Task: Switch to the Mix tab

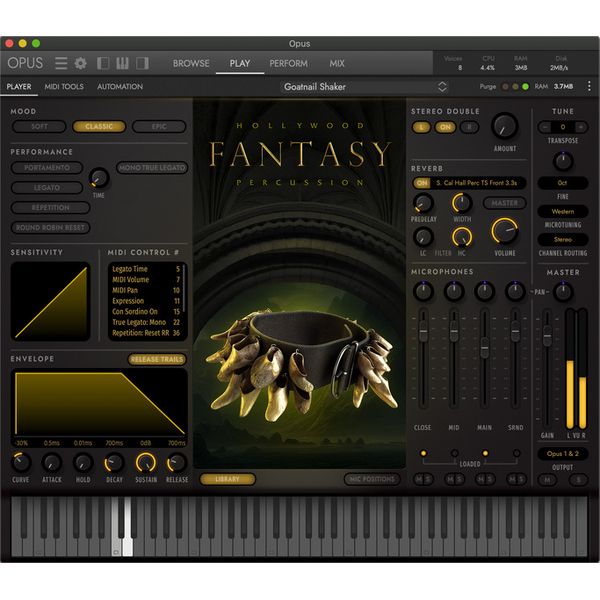Action: click(x=337, y=64)
